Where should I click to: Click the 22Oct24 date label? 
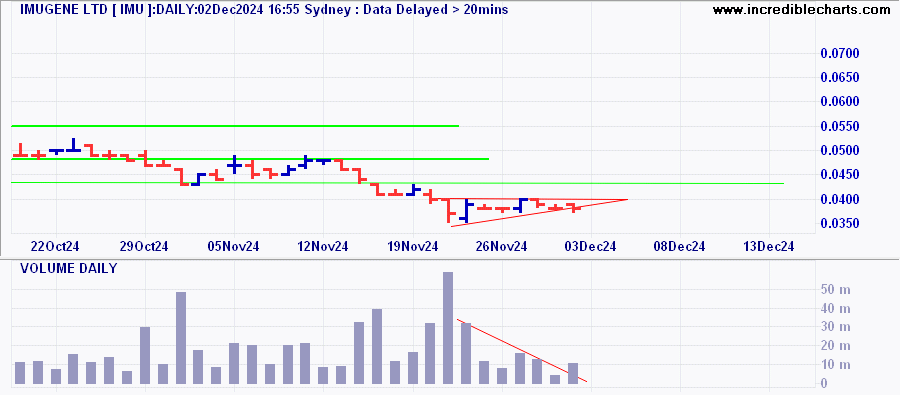tap(56, 246)
